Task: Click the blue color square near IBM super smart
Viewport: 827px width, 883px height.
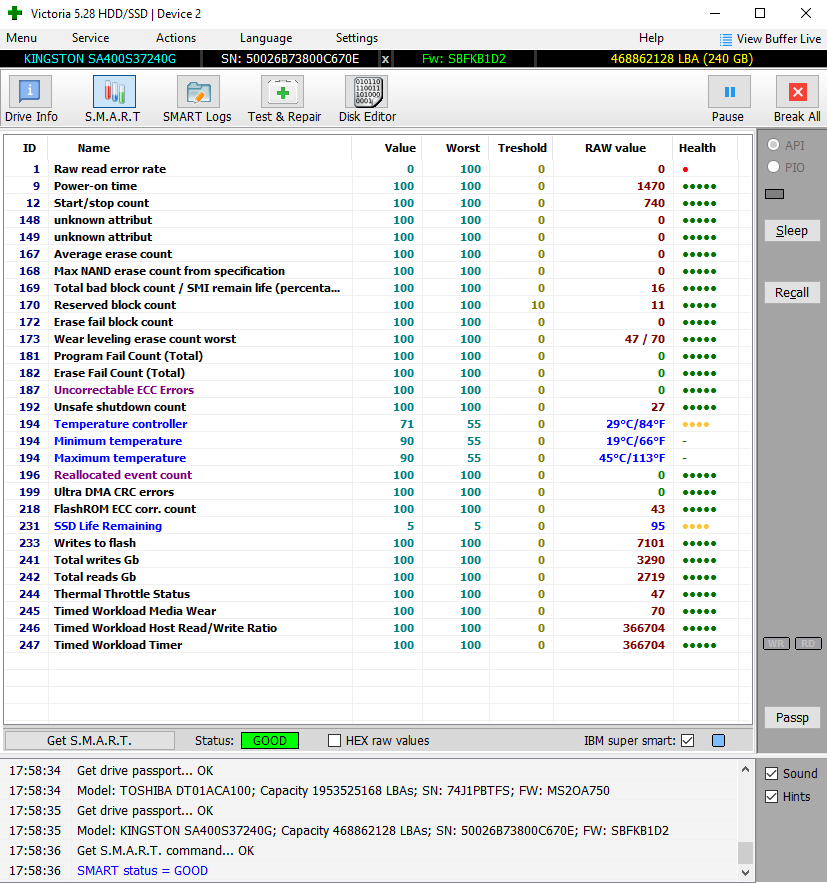Action: tap(718, 741)
